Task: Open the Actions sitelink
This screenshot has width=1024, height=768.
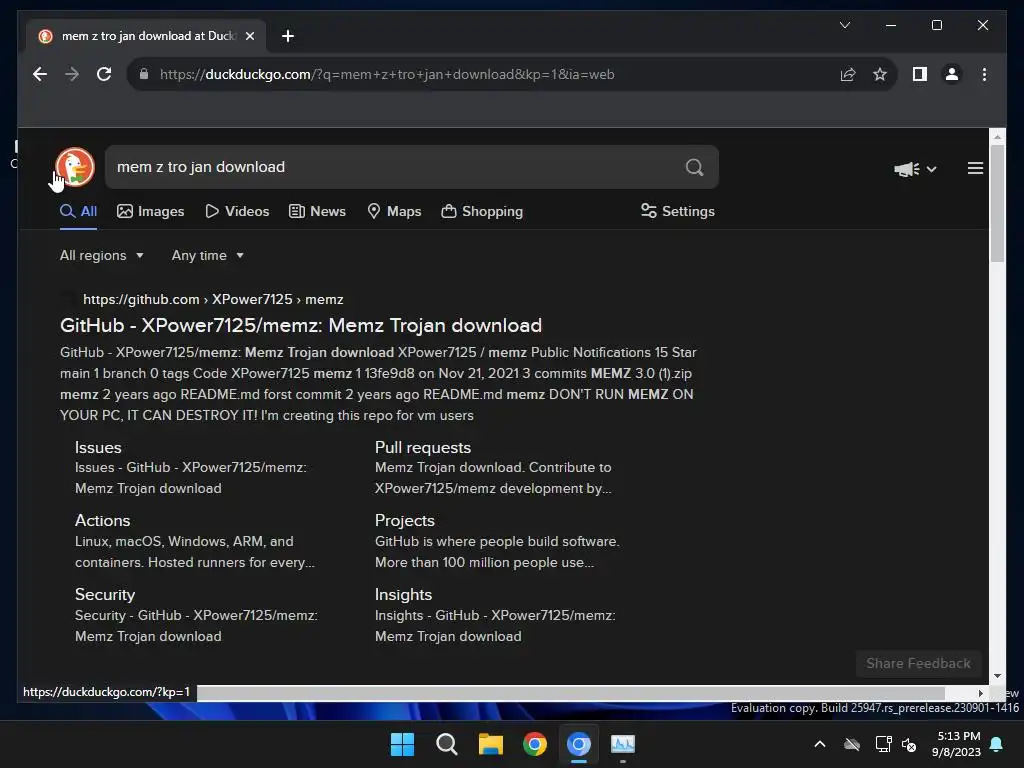Action: pyautogui.click(x=103, y=520)
